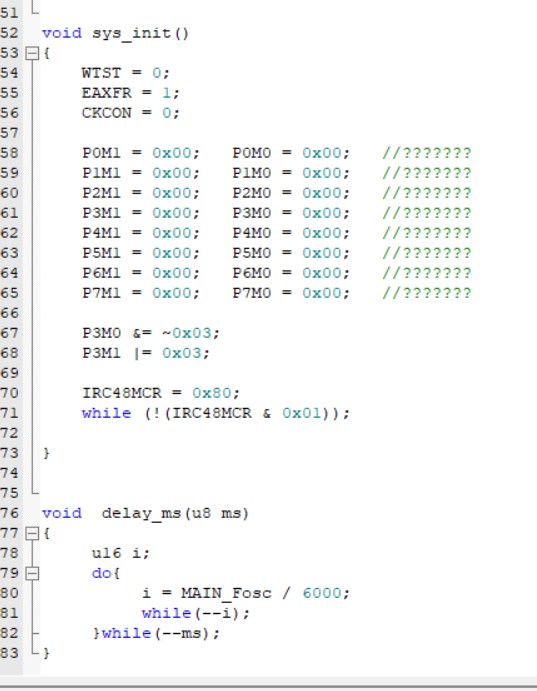This screenshot has height=691, width=537.
Task: Place cursor on sys_init function name
Action: [135, 33]
